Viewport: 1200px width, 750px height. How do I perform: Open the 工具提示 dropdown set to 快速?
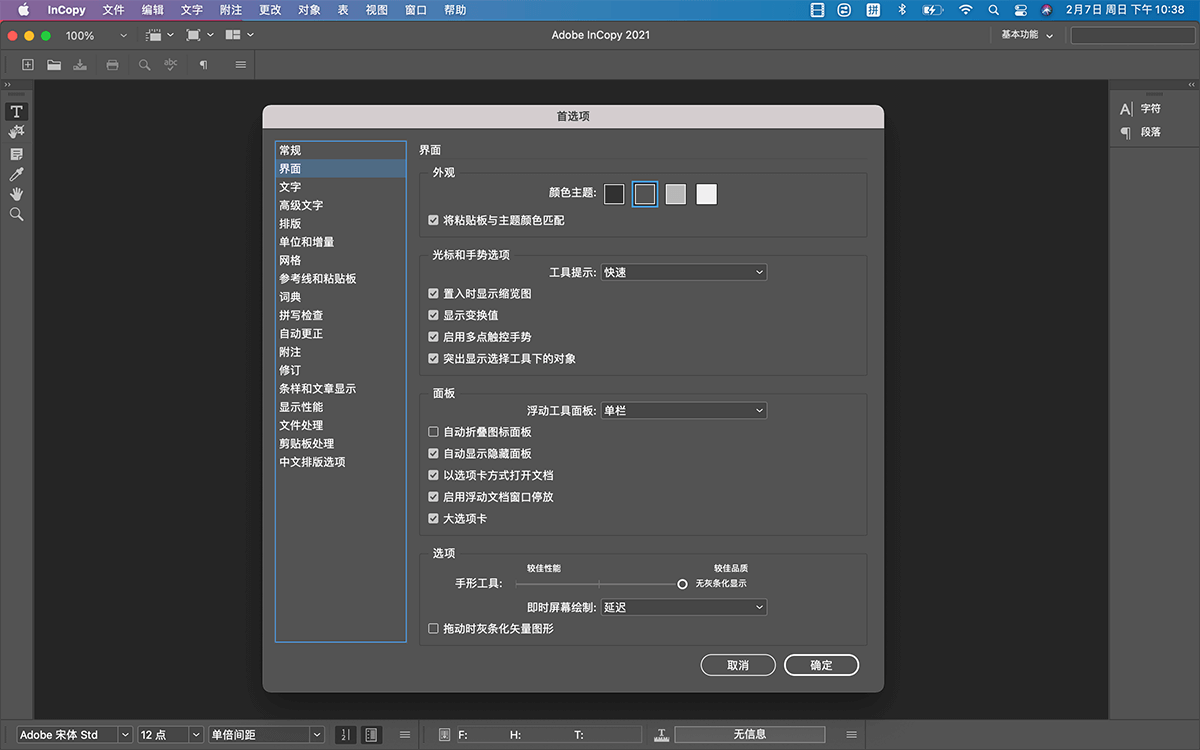click(x=683, y=271)
